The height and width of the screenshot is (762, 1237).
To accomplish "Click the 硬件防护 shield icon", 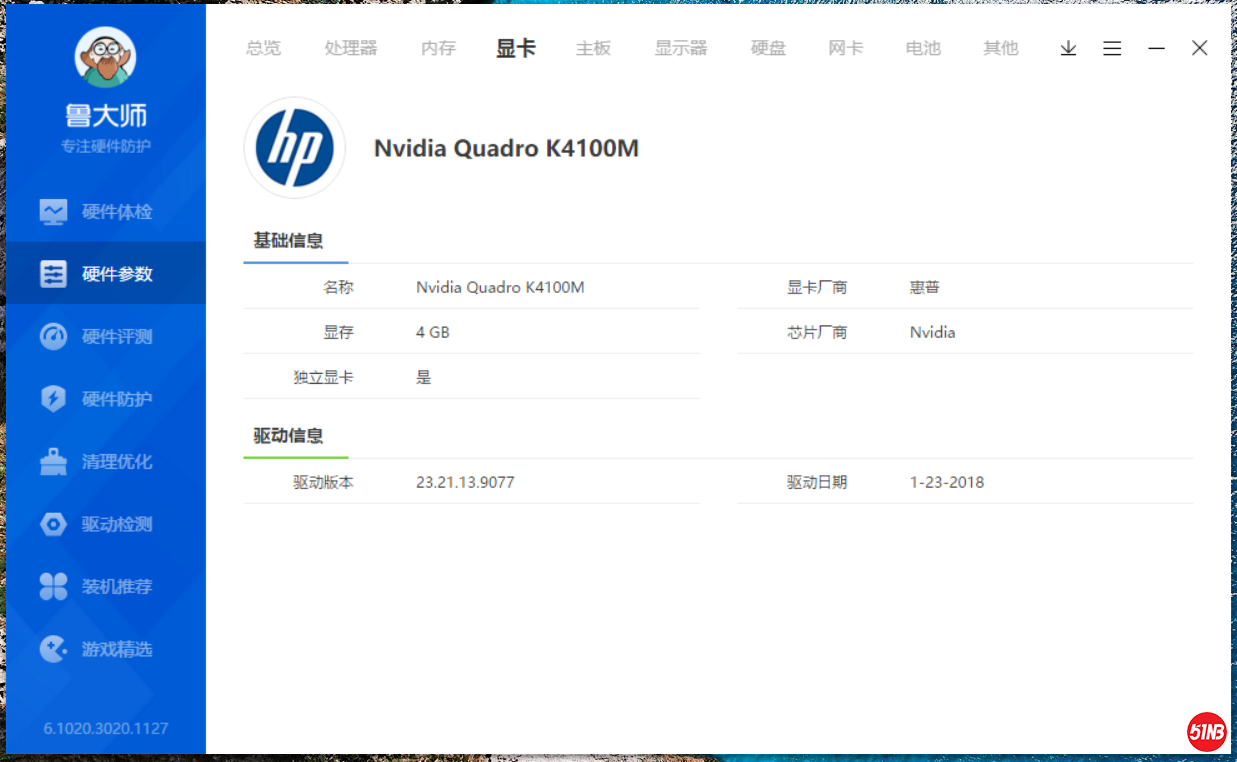I will click(53, 399).
